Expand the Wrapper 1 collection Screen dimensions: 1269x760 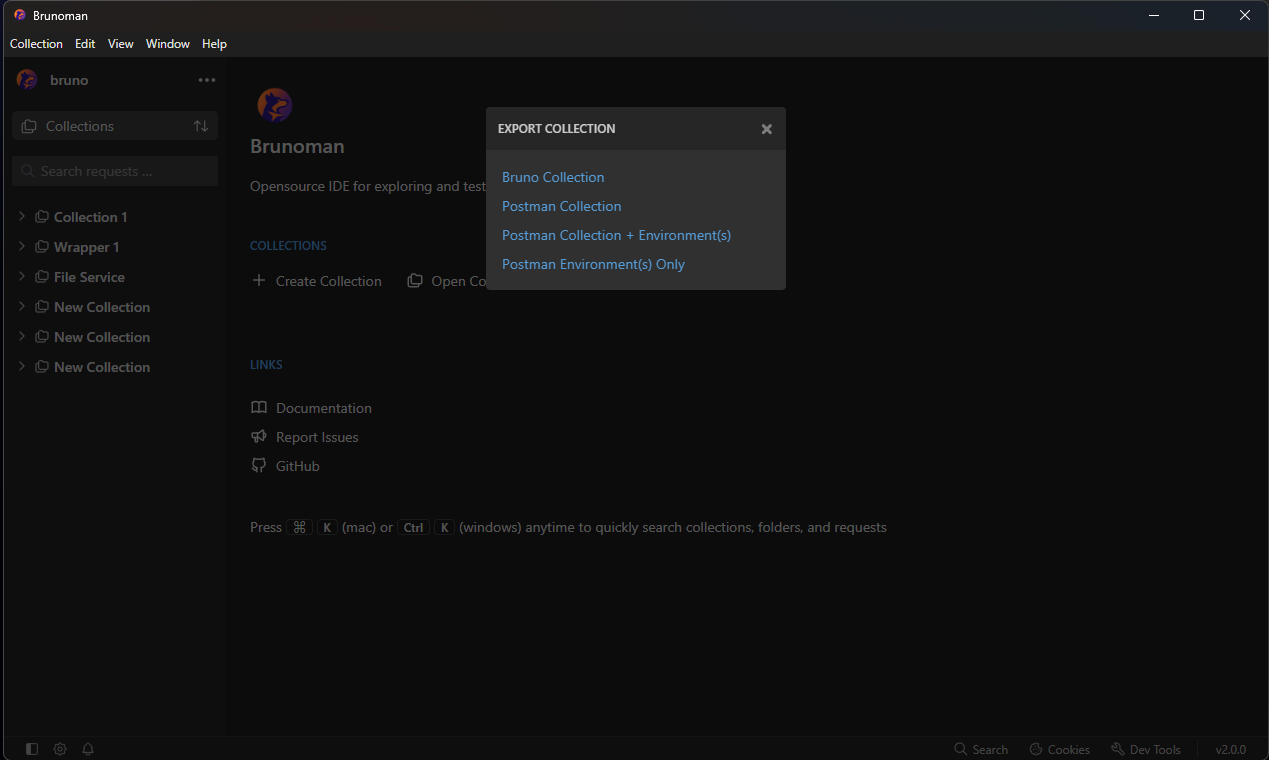pos(21,246)
